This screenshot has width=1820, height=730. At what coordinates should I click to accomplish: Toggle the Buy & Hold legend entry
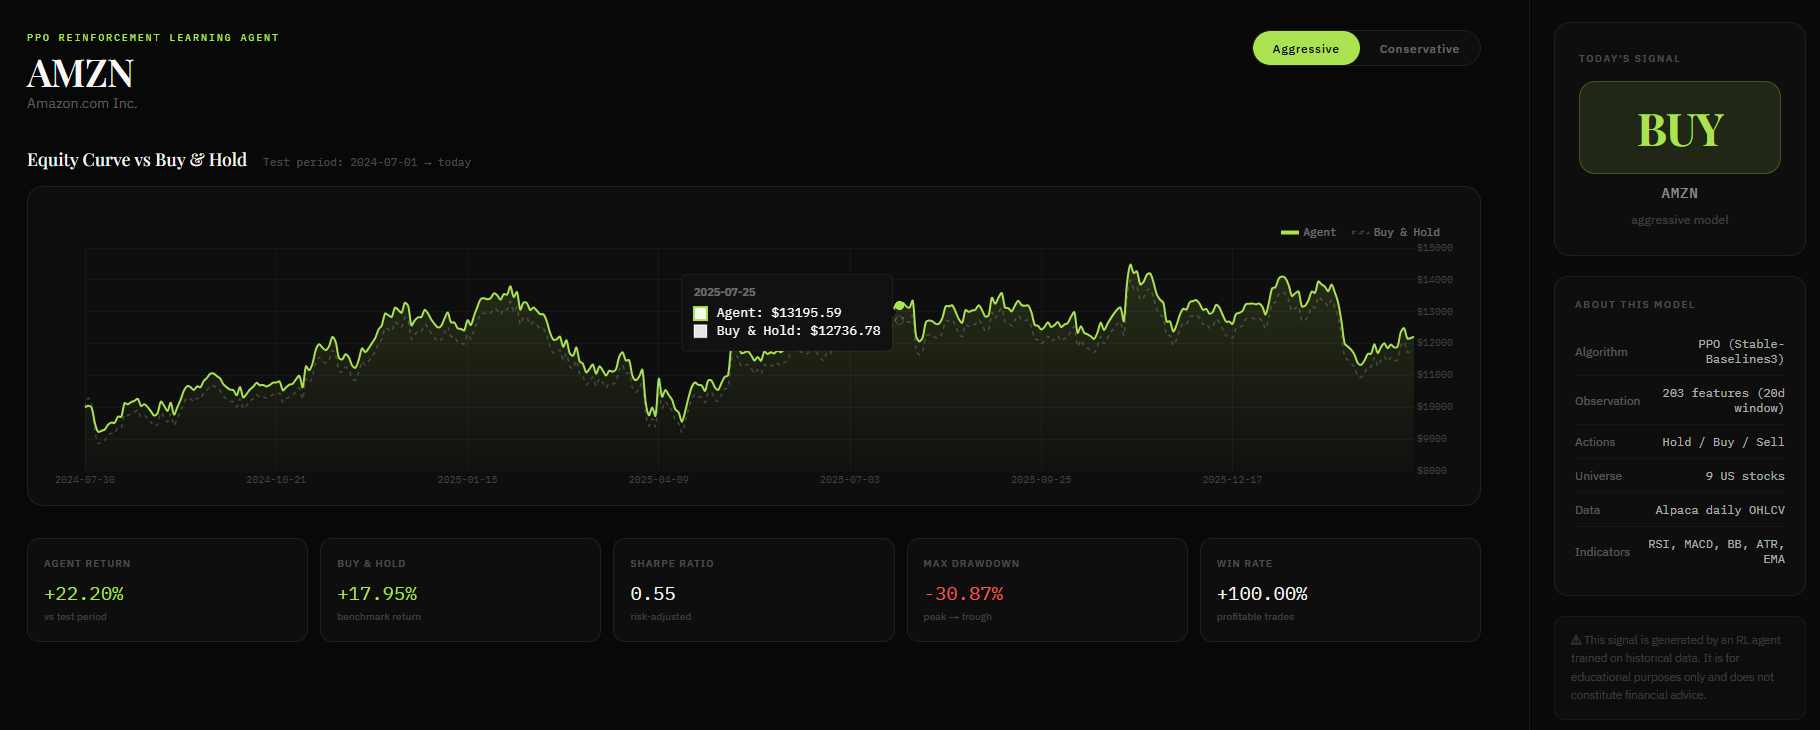pyautogui.click(x=1396, y=232)
